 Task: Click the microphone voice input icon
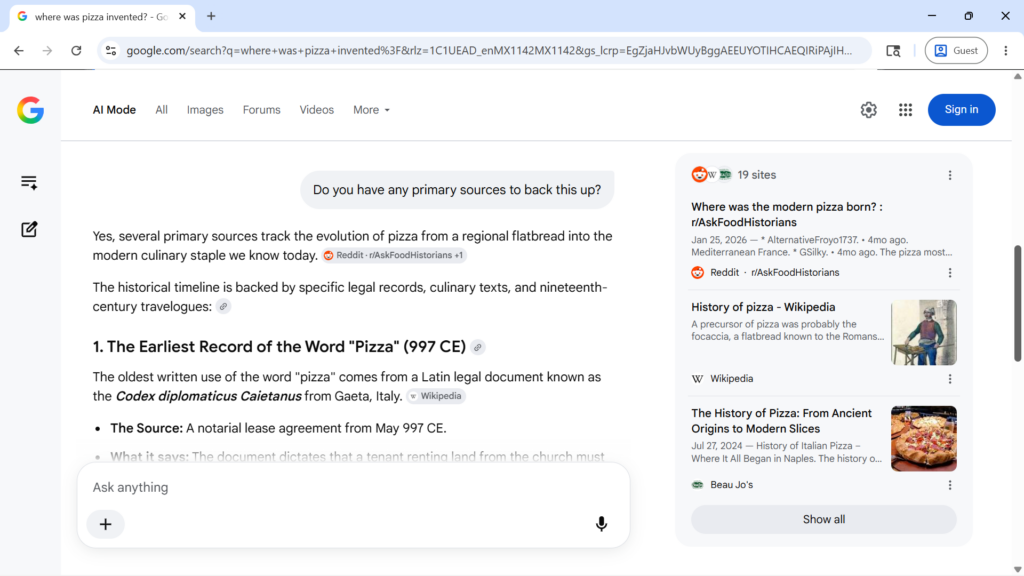coord(601,524)
